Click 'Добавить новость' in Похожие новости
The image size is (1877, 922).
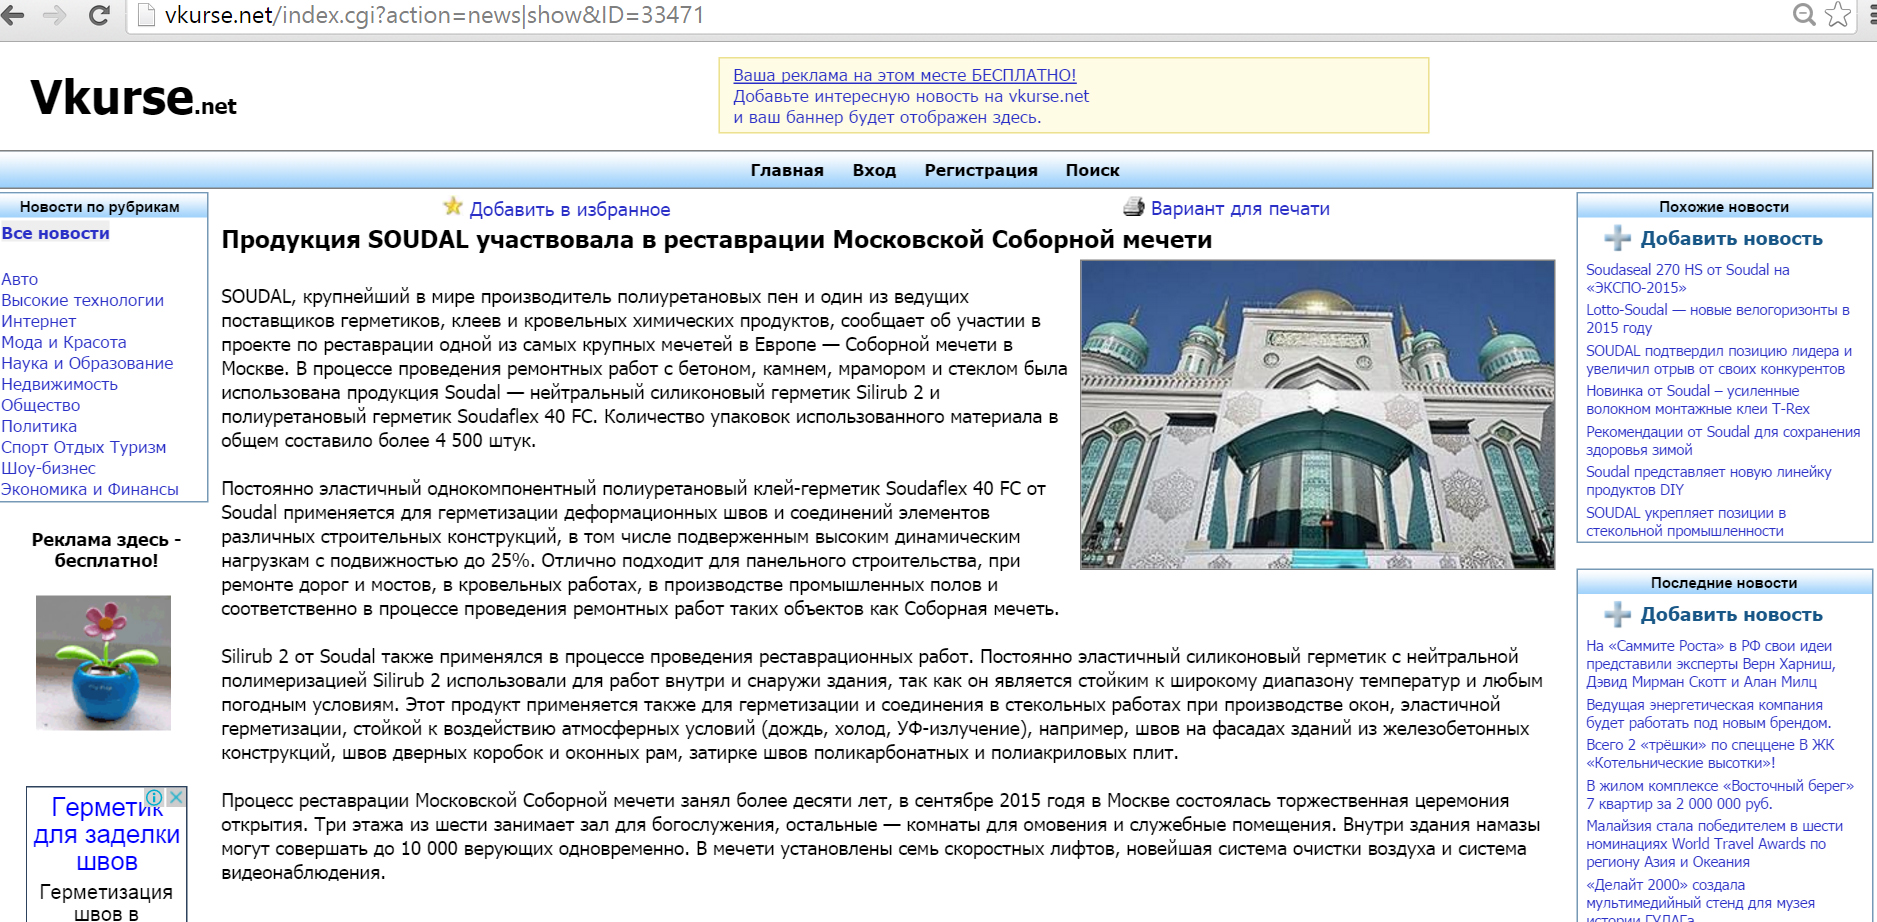click(x=1731, y=238)
